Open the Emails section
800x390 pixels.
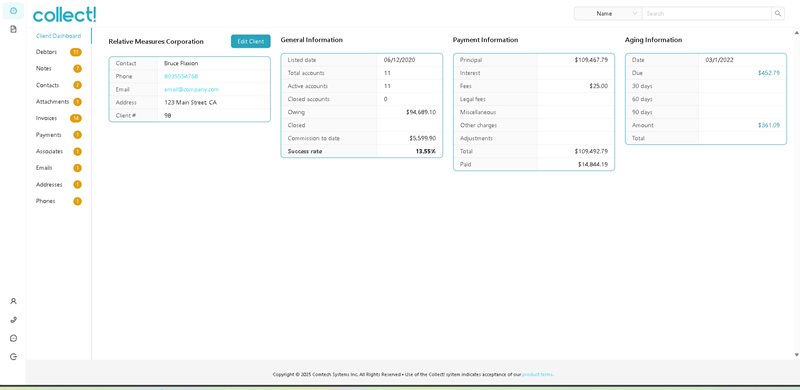[44, 168]
